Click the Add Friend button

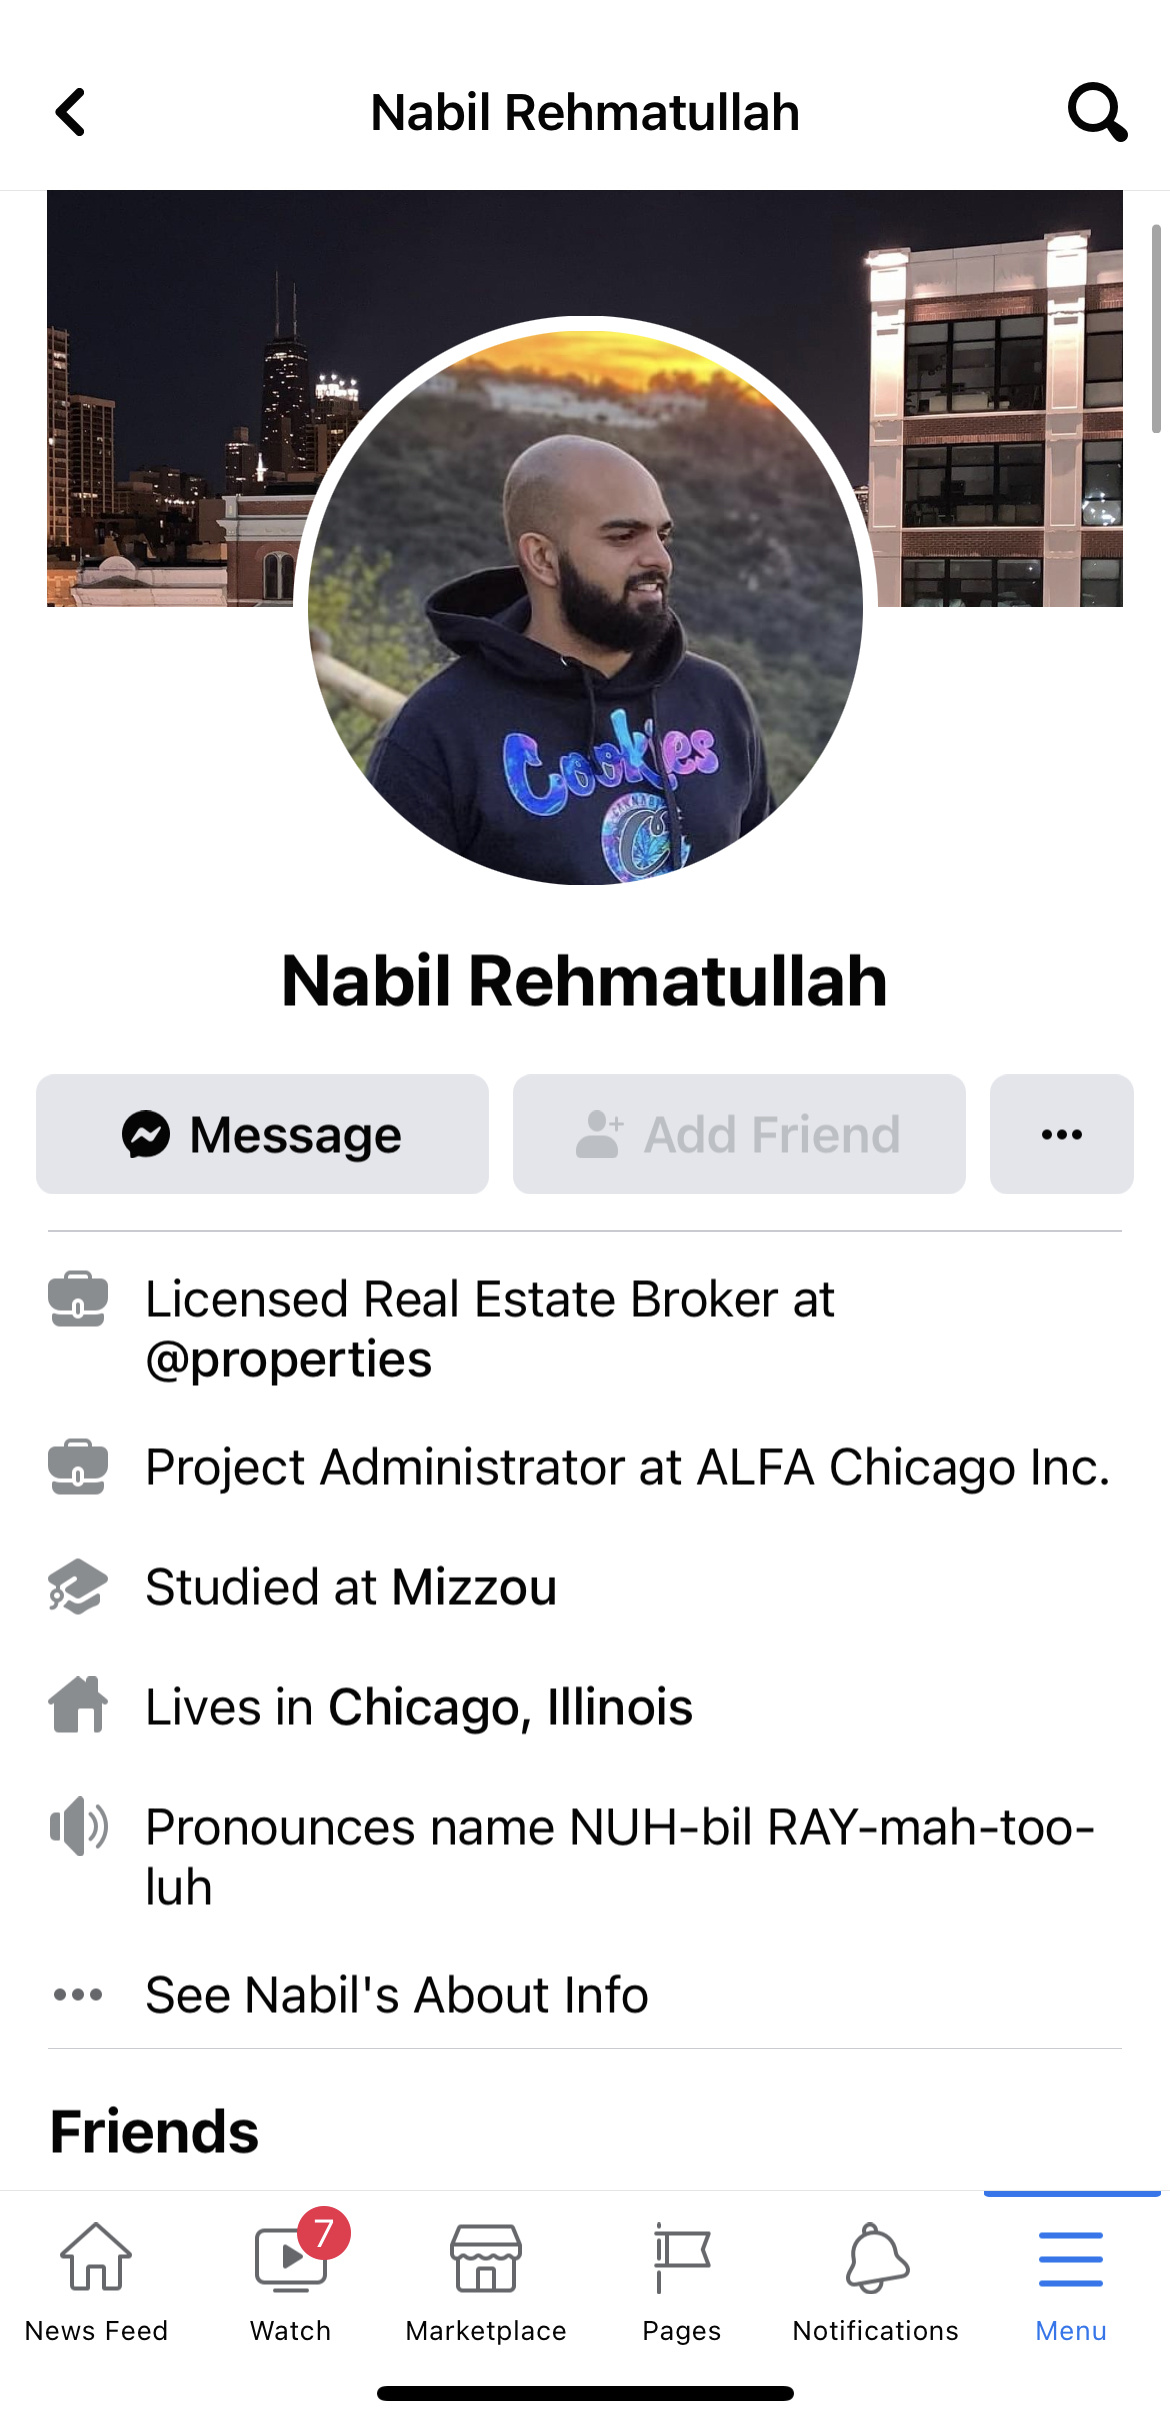[x=739, y=1134]
